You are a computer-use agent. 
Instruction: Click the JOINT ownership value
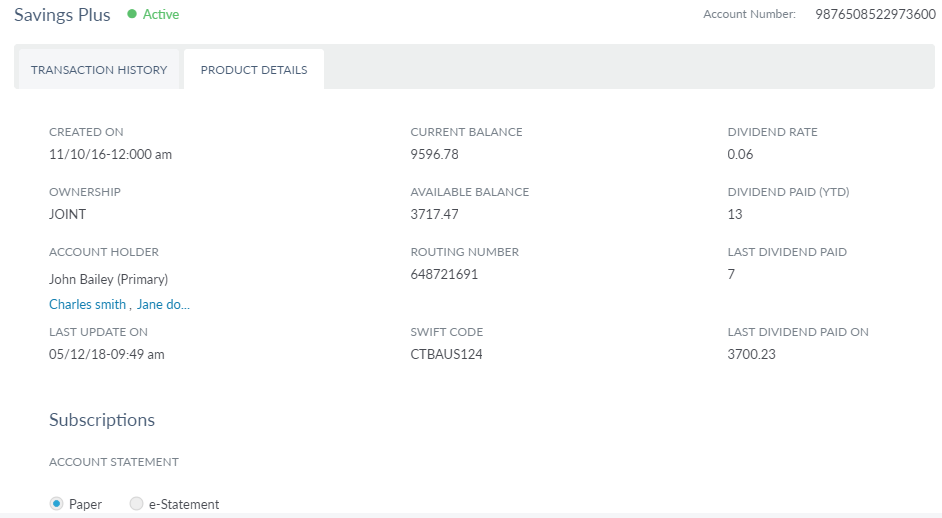pyautogui.click(x=67, y=215)
